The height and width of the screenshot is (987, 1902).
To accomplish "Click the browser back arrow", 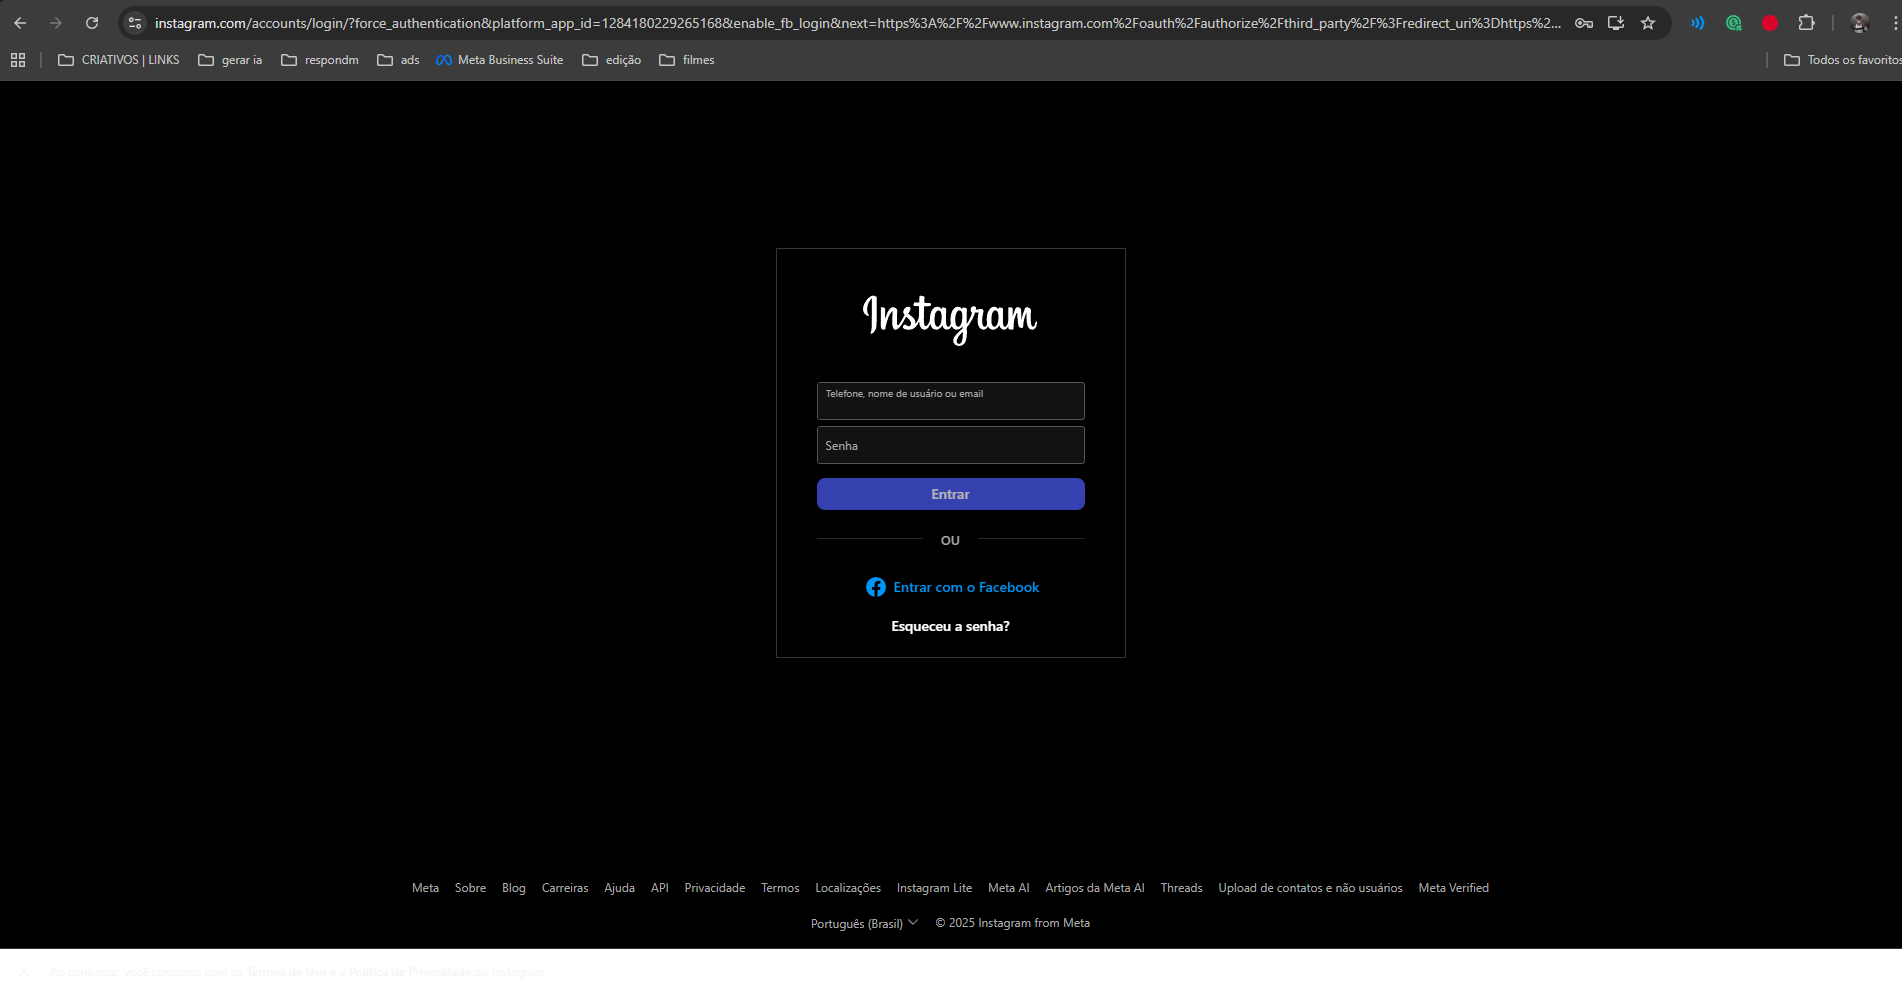I will [20, 23].
